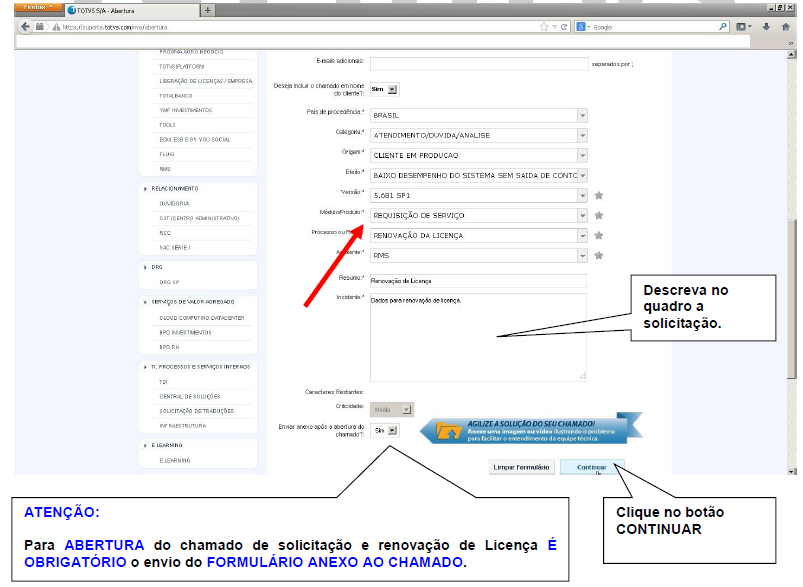The height and width of the screenshot is (587, 803).
Task: Click the Resumo field Renovação de Licença
Action: pyautogui.click(x=478, y=281)
